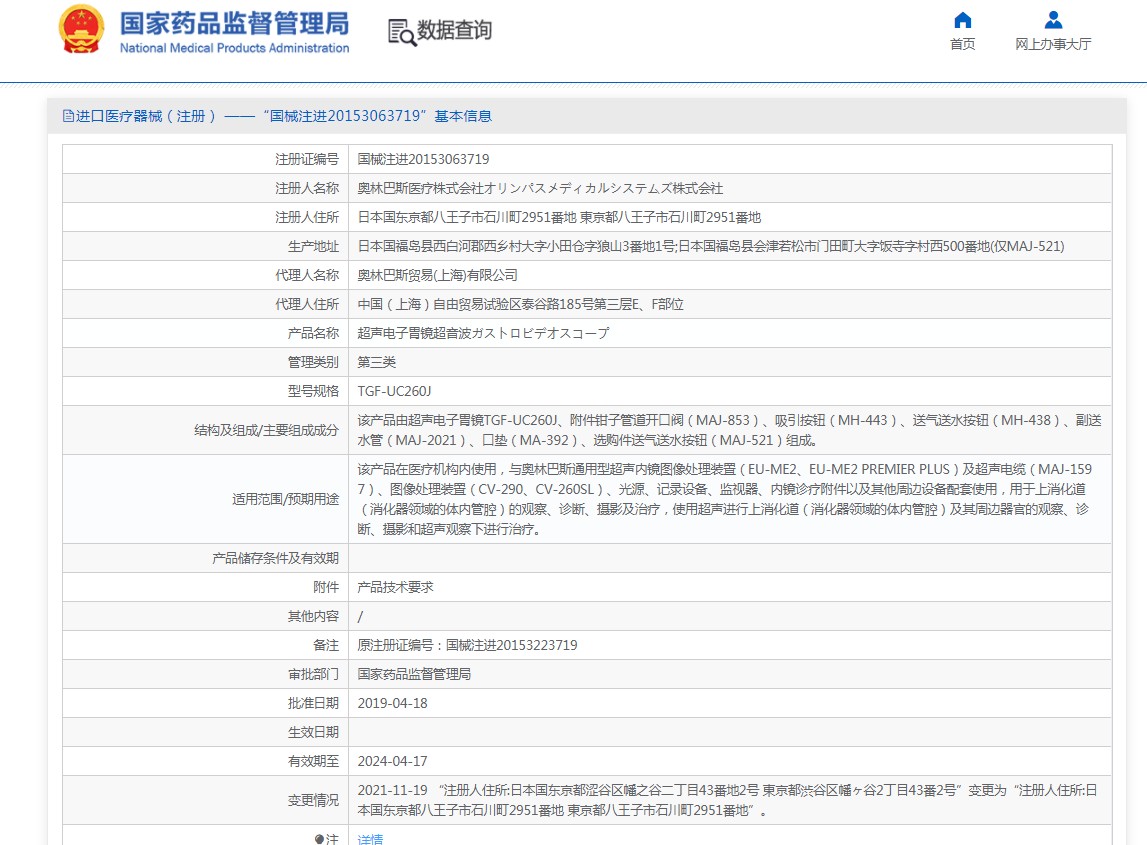
Task: Select the 适用范围/预期用途 label
Action: pos(285,499)
